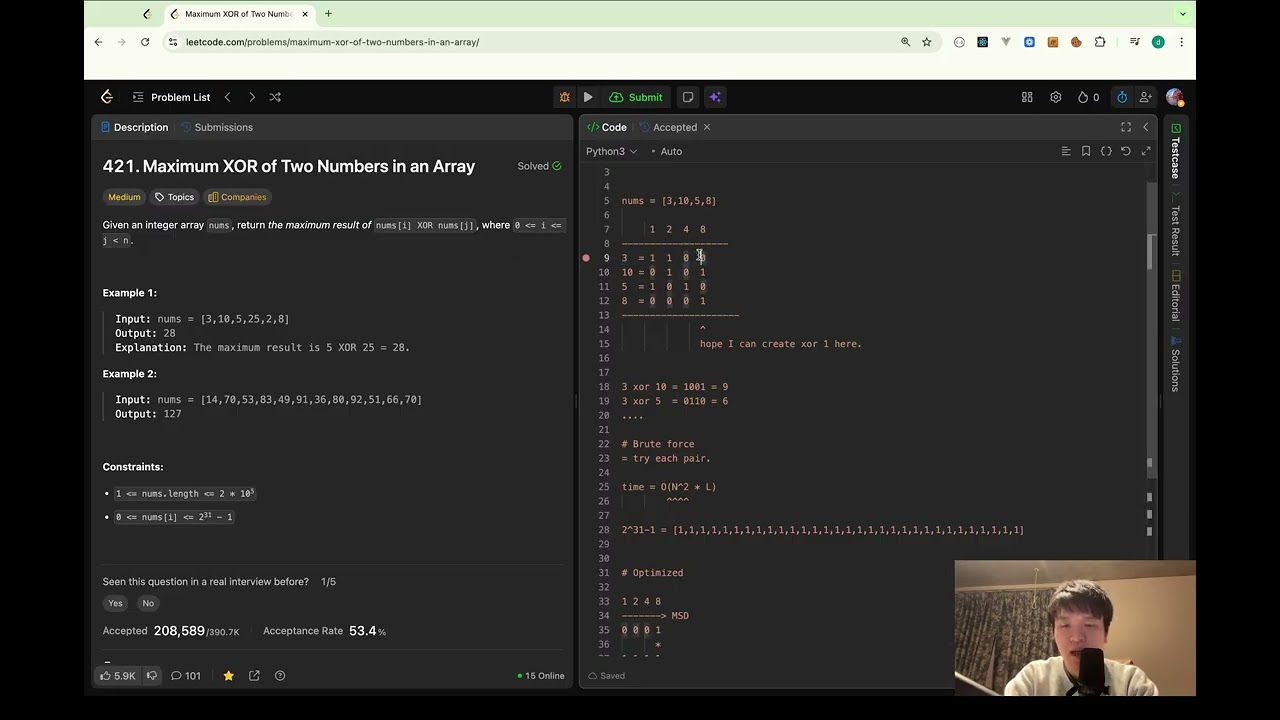This screenshot has height=720, width=1280.
Task: Open the browser zoom magnifier icon
Action: click(906, 42)
